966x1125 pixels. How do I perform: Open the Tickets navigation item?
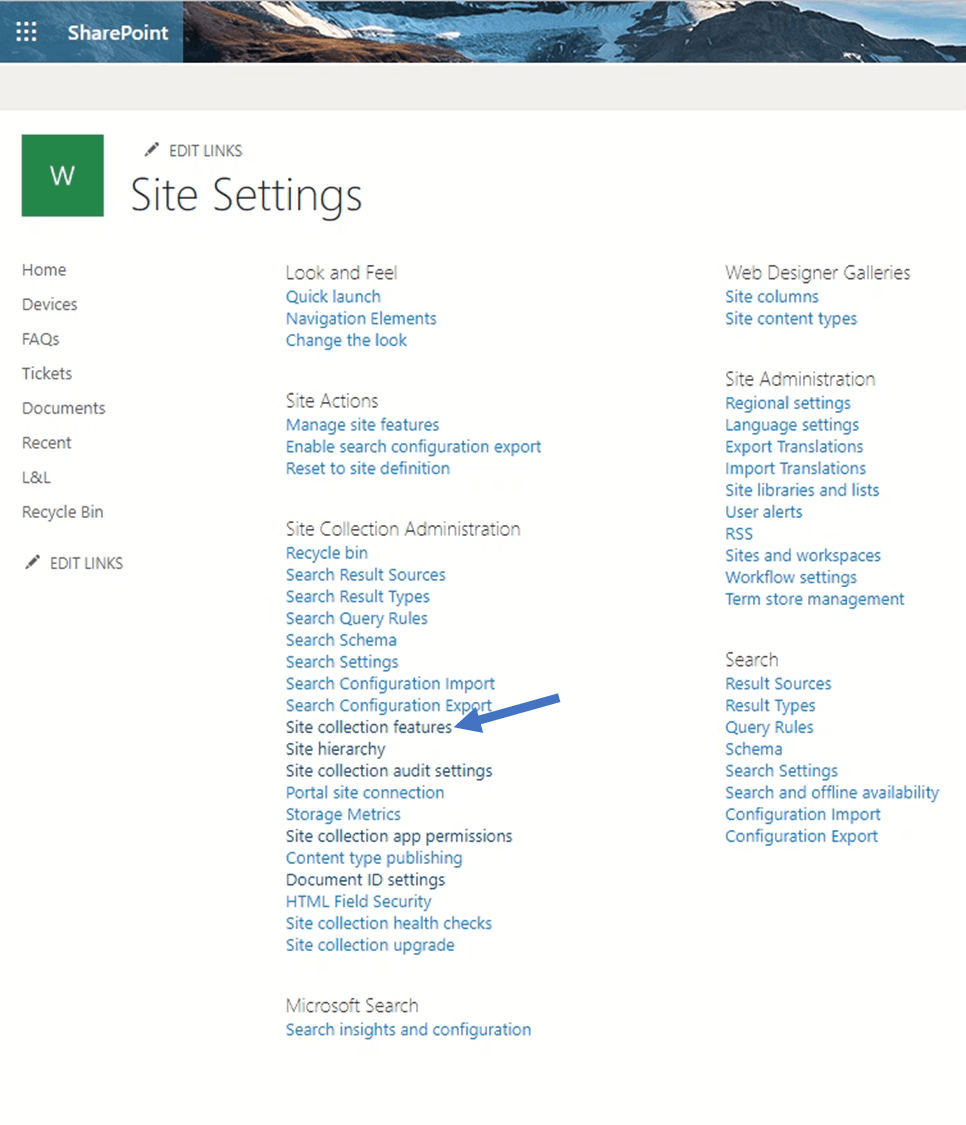(x=47, y=373)
